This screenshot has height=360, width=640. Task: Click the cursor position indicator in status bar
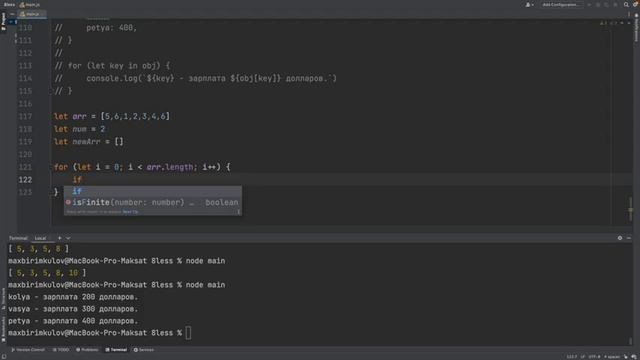tap(572, 357)
